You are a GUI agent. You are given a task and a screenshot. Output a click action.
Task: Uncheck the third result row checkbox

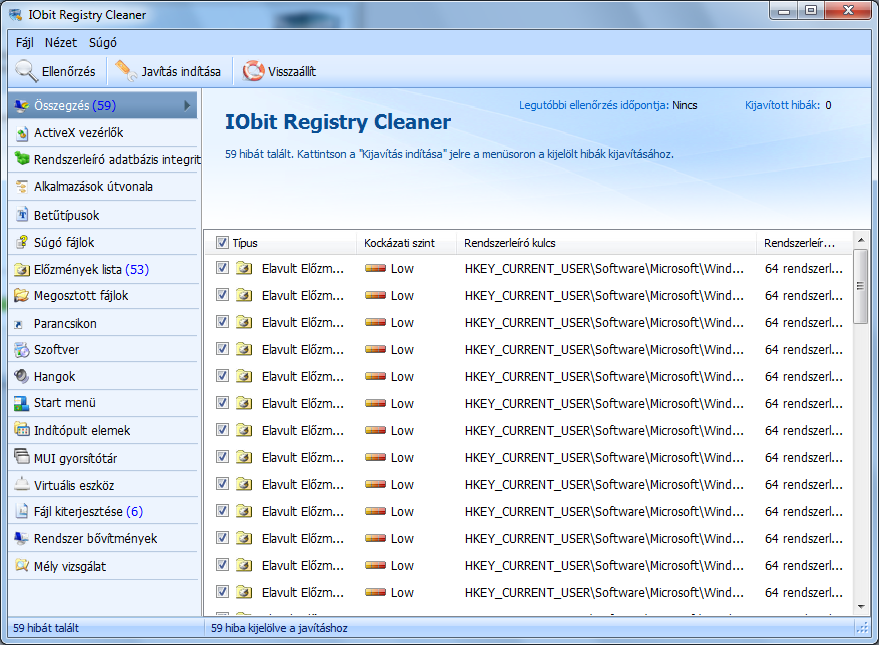pos(222,322)
